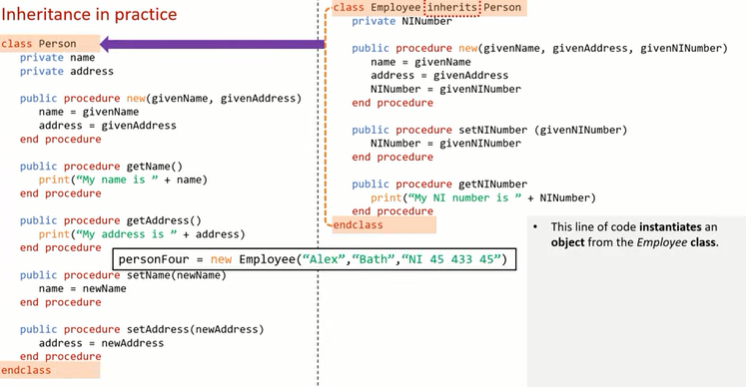This screenshot has height=387, width=746.
Task: Click the purple inheritance arrow
Action: pos(213,44)
